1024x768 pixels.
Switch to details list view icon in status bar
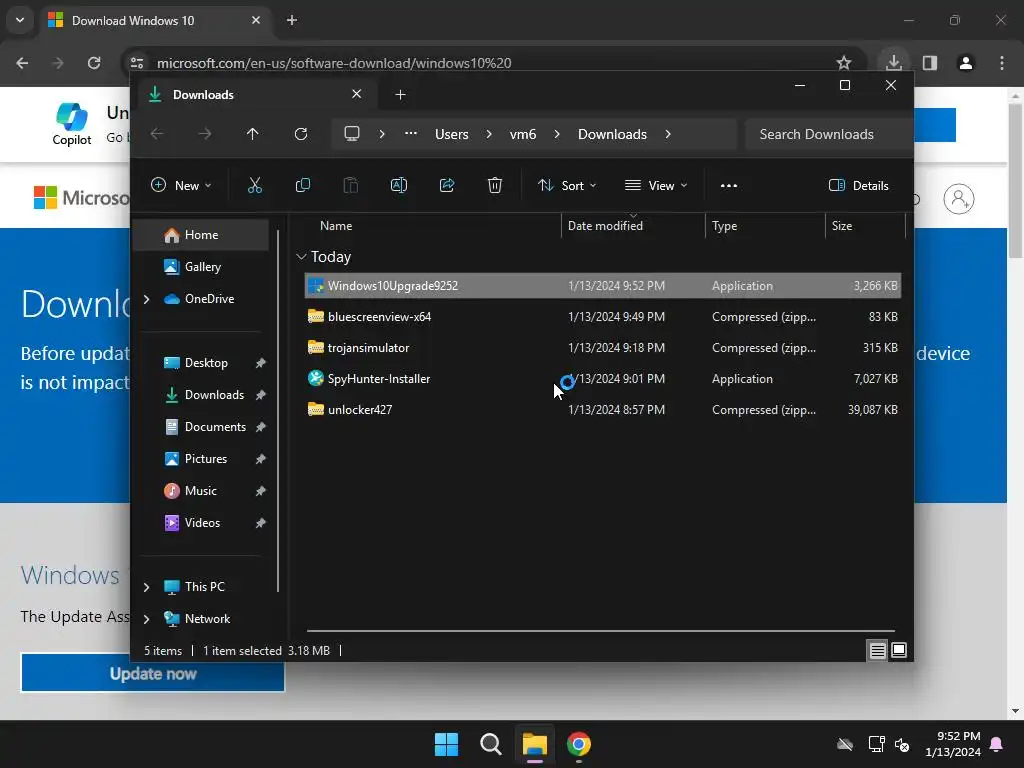pos(877,650)
